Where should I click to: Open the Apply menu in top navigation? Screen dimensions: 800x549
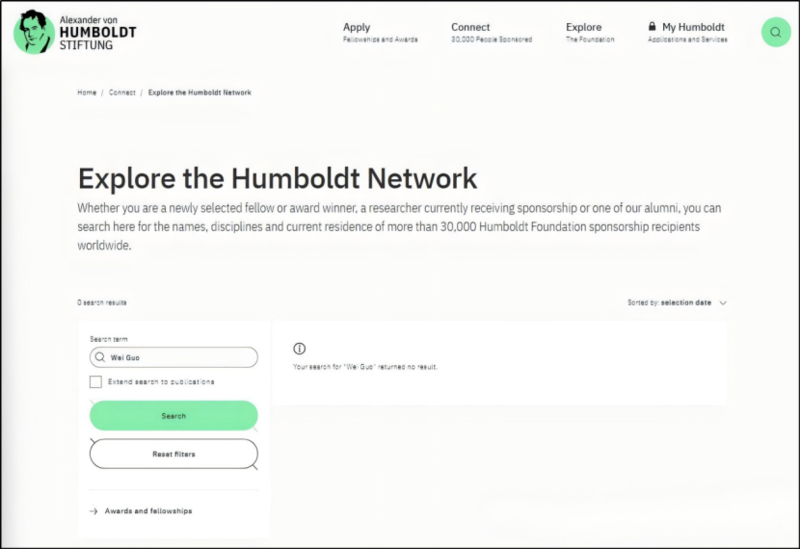coord(357,27)
